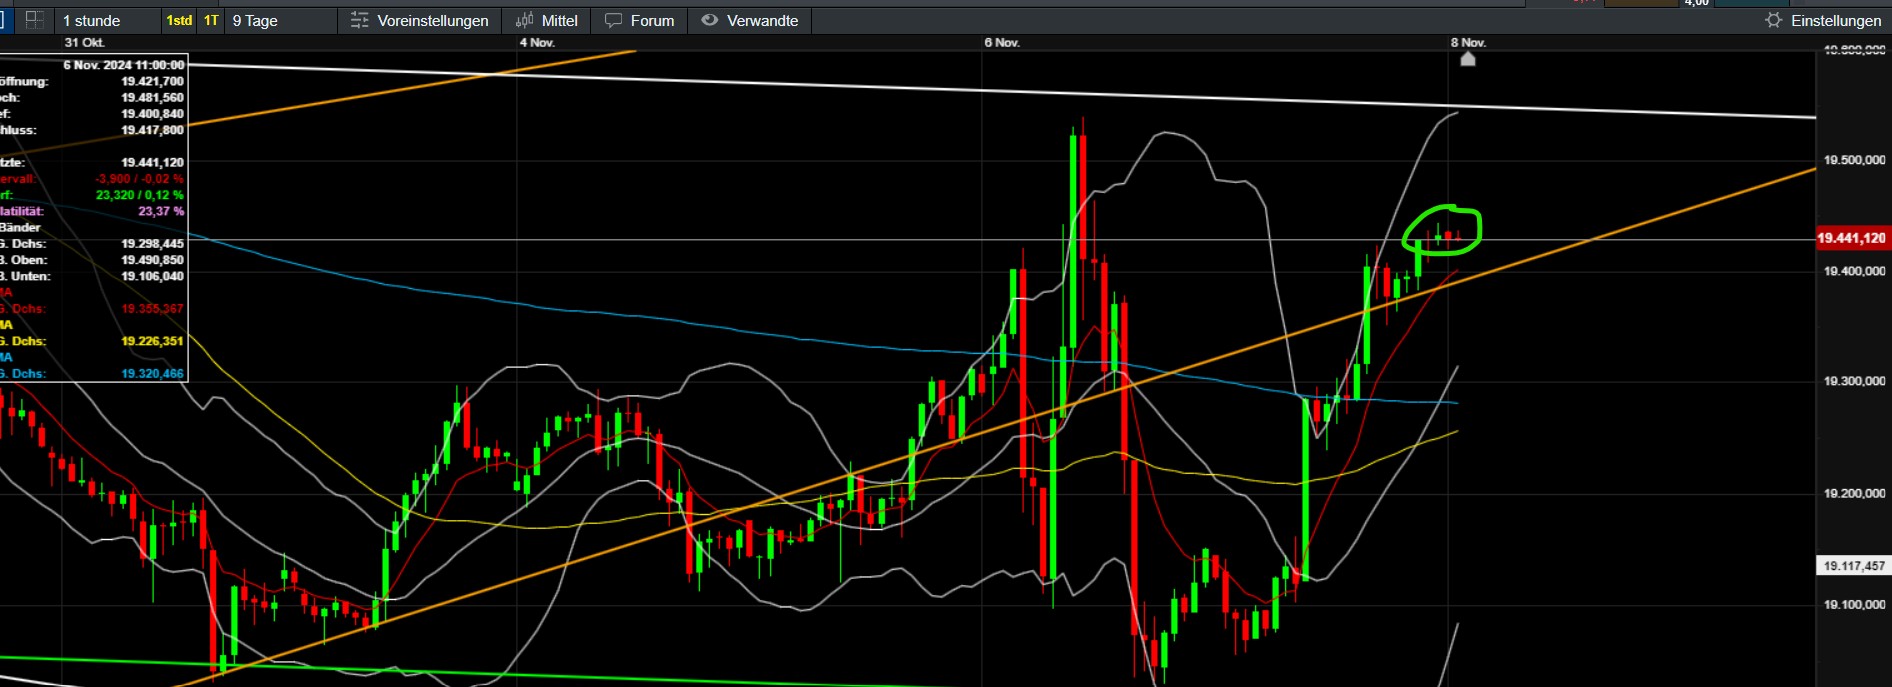Click the 19.117,457 price label on axis
The height and width of the screenshot is (687, 1892).
coord(1853,566)
